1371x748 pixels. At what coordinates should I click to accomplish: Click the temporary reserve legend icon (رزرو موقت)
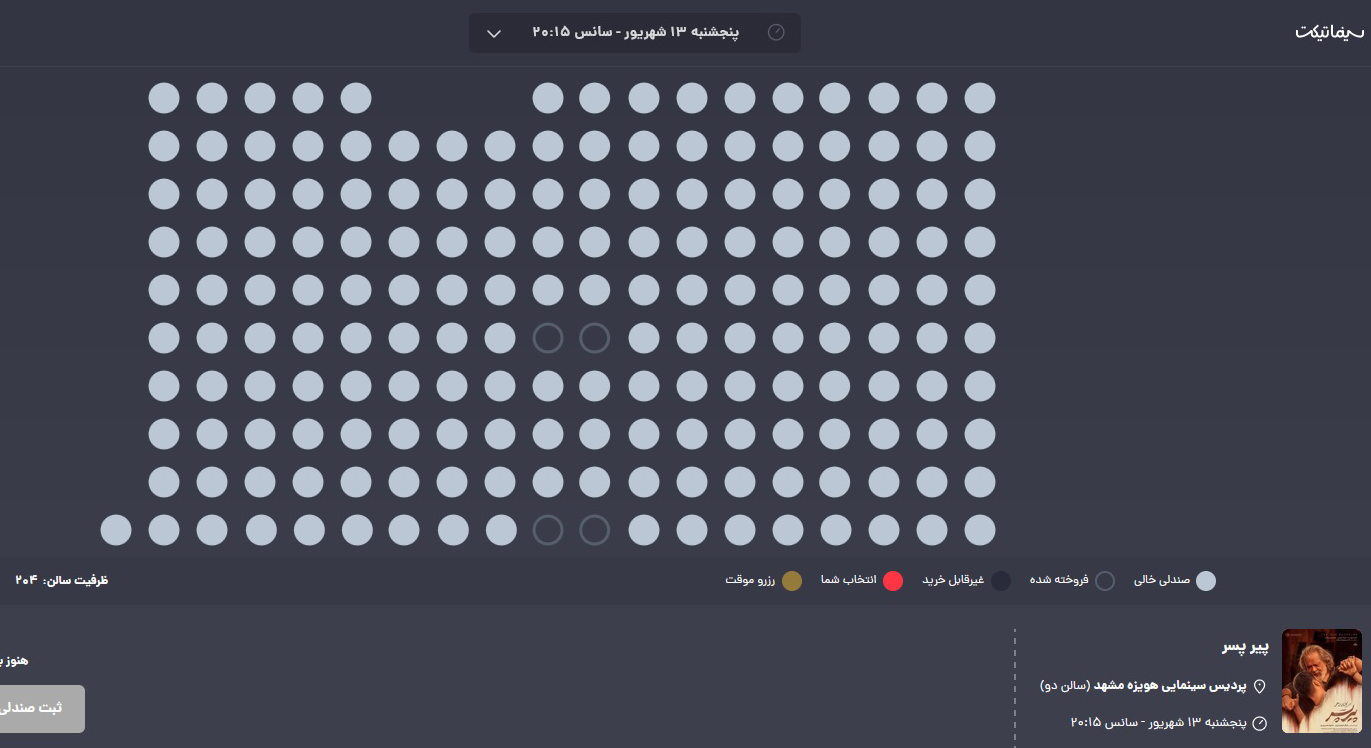792,581
